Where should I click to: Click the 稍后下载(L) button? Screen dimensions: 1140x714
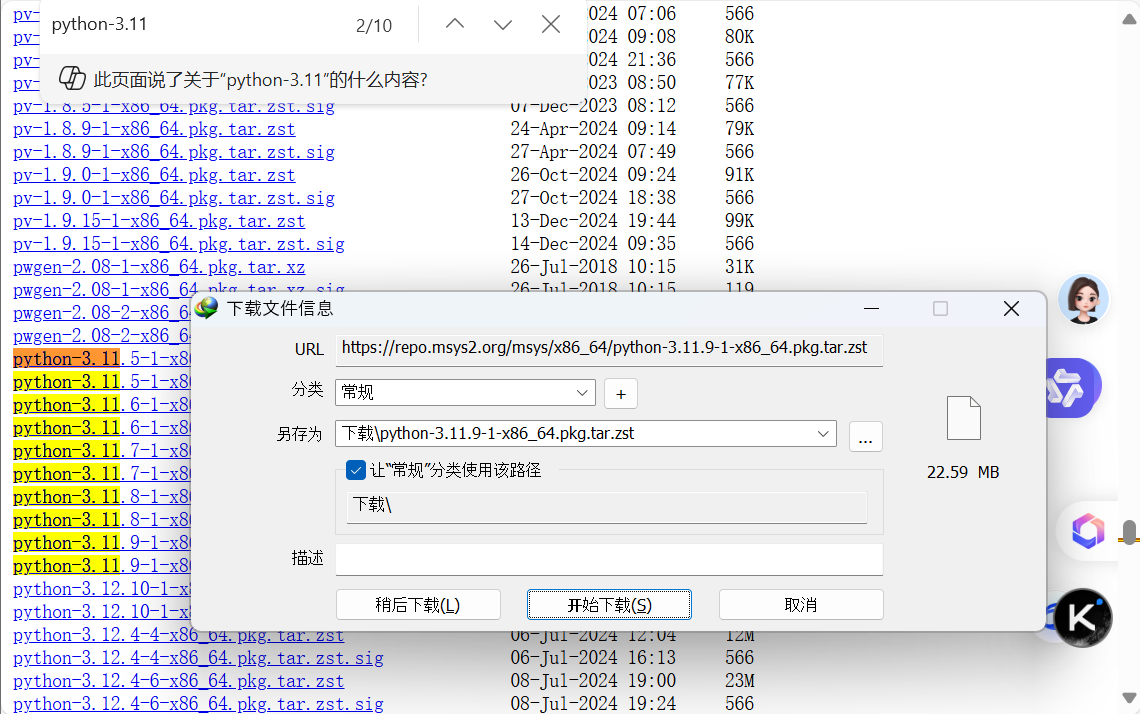418,605
